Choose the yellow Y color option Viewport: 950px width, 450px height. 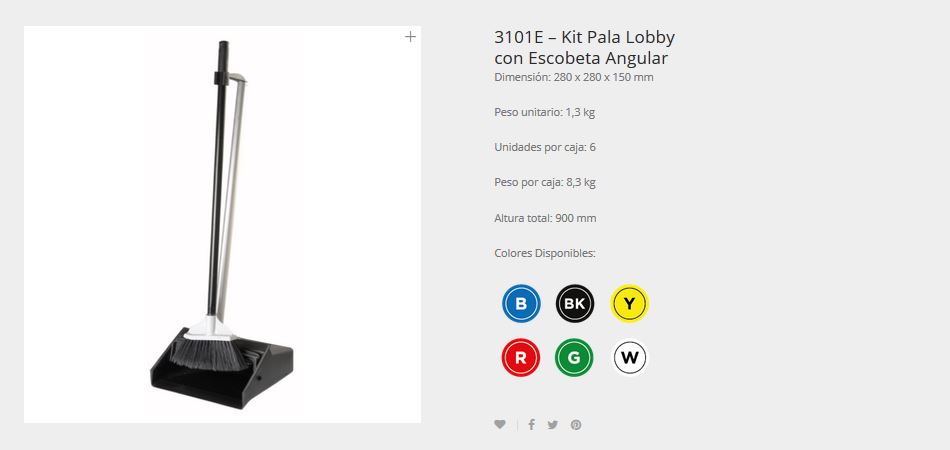coord(629,303)
